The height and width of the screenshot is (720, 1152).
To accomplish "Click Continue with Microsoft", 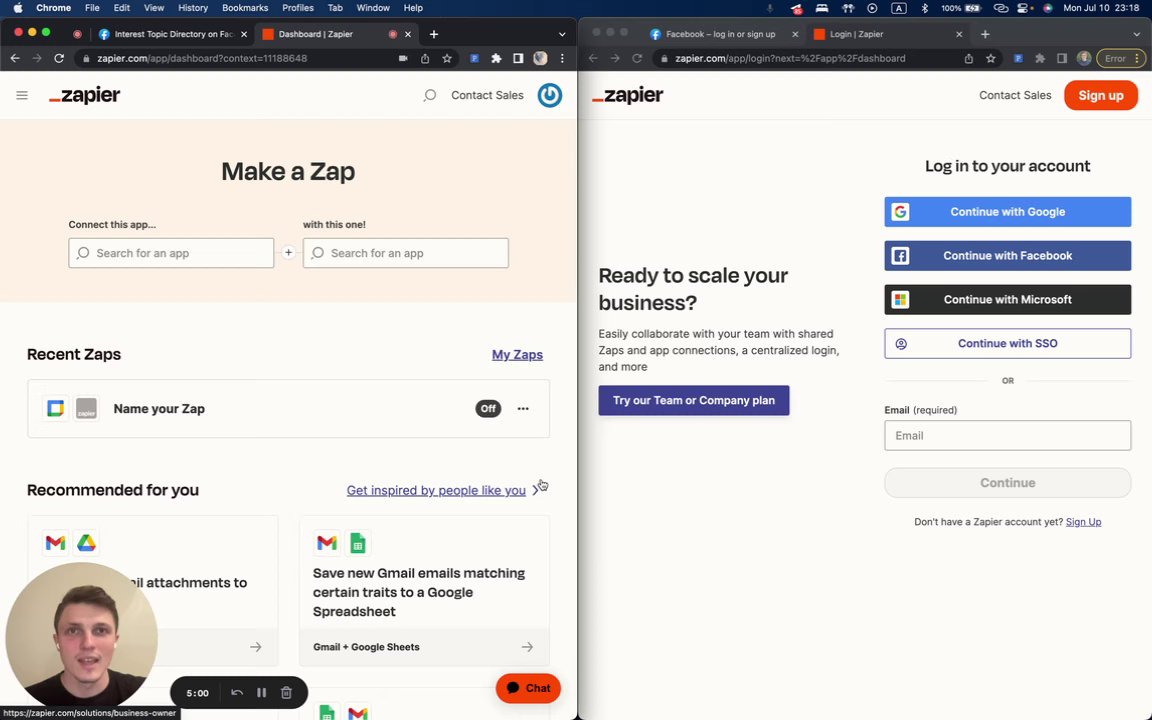I will click(1007, 300).
